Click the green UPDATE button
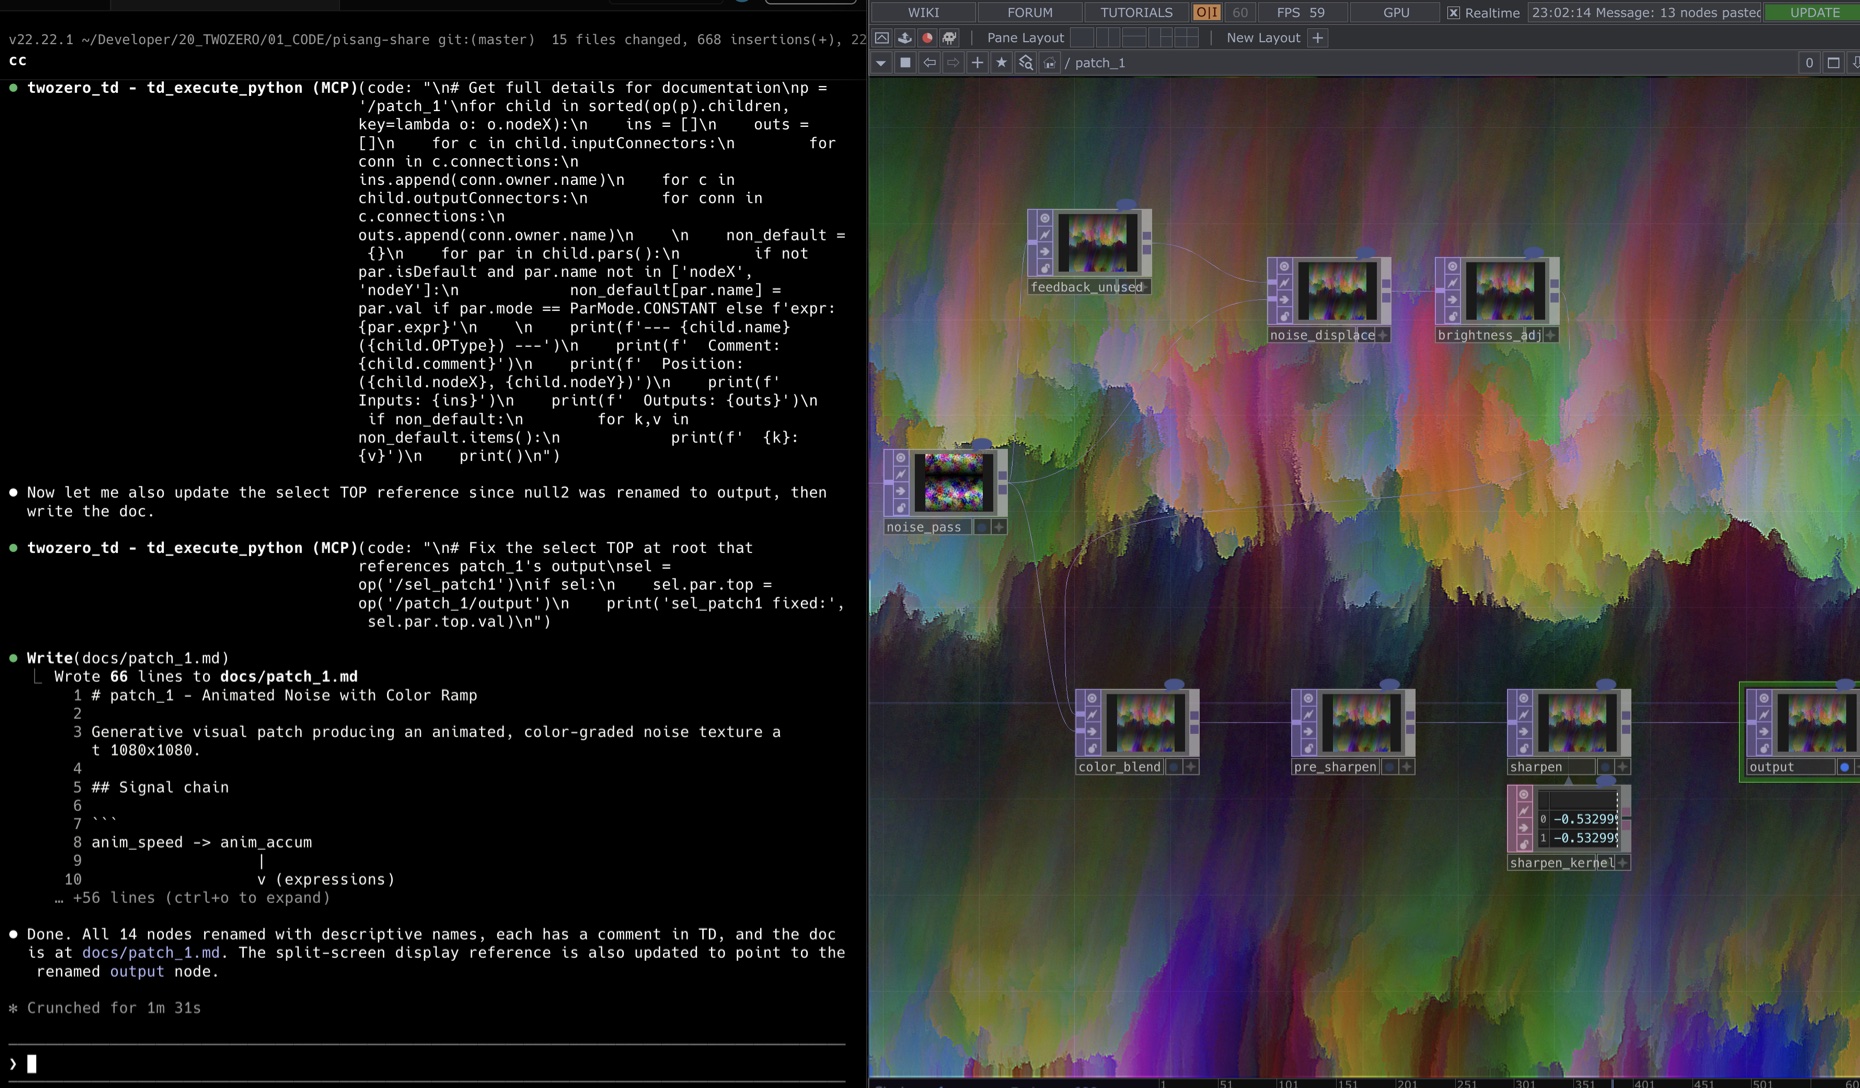The height and width of the screenshot is (1088, 1860). click(1814, 13)
